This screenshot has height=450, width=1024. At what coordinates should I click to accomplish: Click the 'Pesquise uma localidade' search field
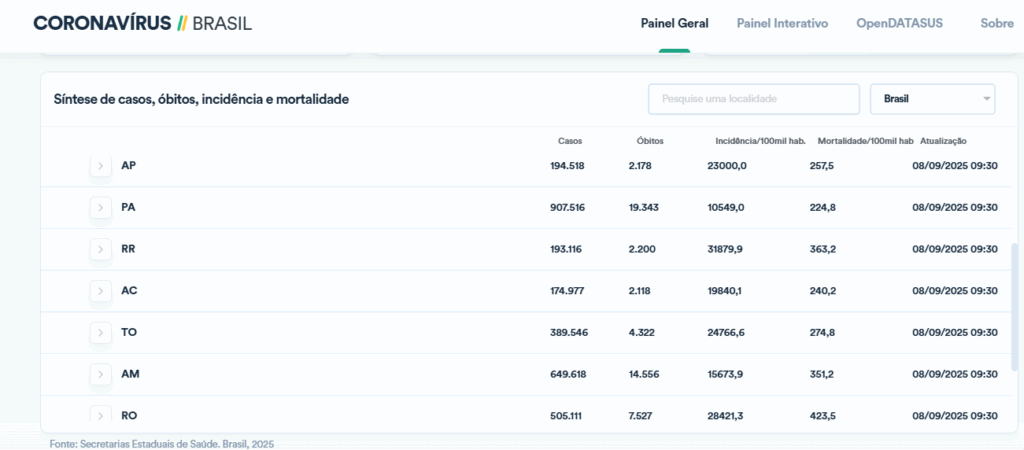click(753, 99)
